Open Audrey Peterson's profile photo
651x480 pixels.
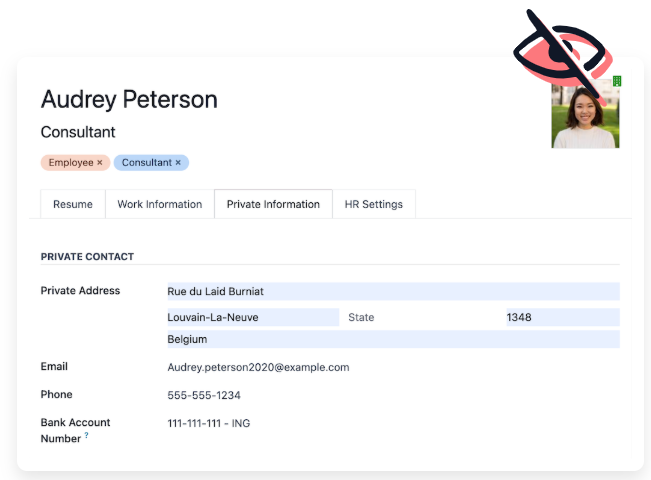(x=585, y=118)
